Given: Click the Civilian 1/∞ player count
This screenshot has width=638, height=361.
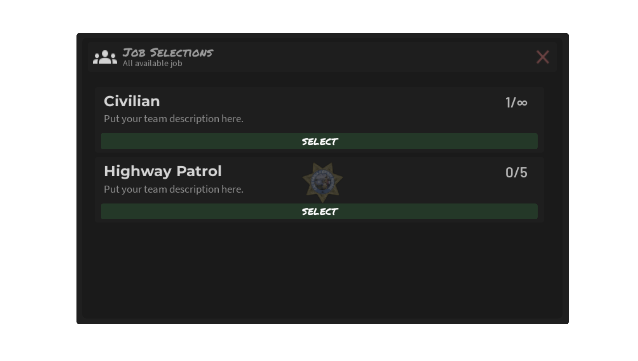Looking at the screenshot, I should pos(516,102).
